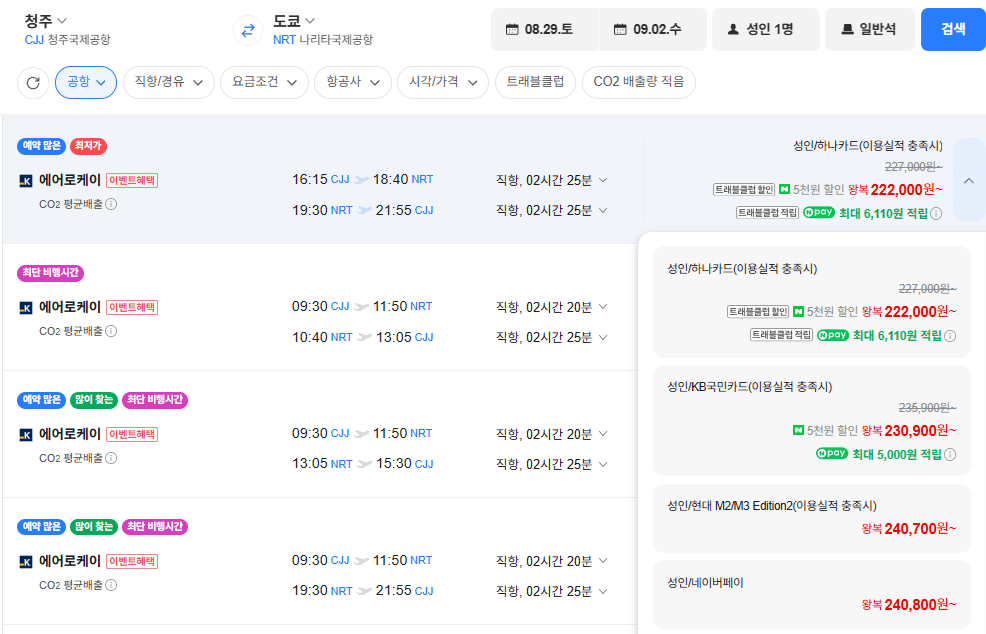
Task: Open the 시각/가격 sort dropdown
Action: pyautogui.click(x=443, y=82)
